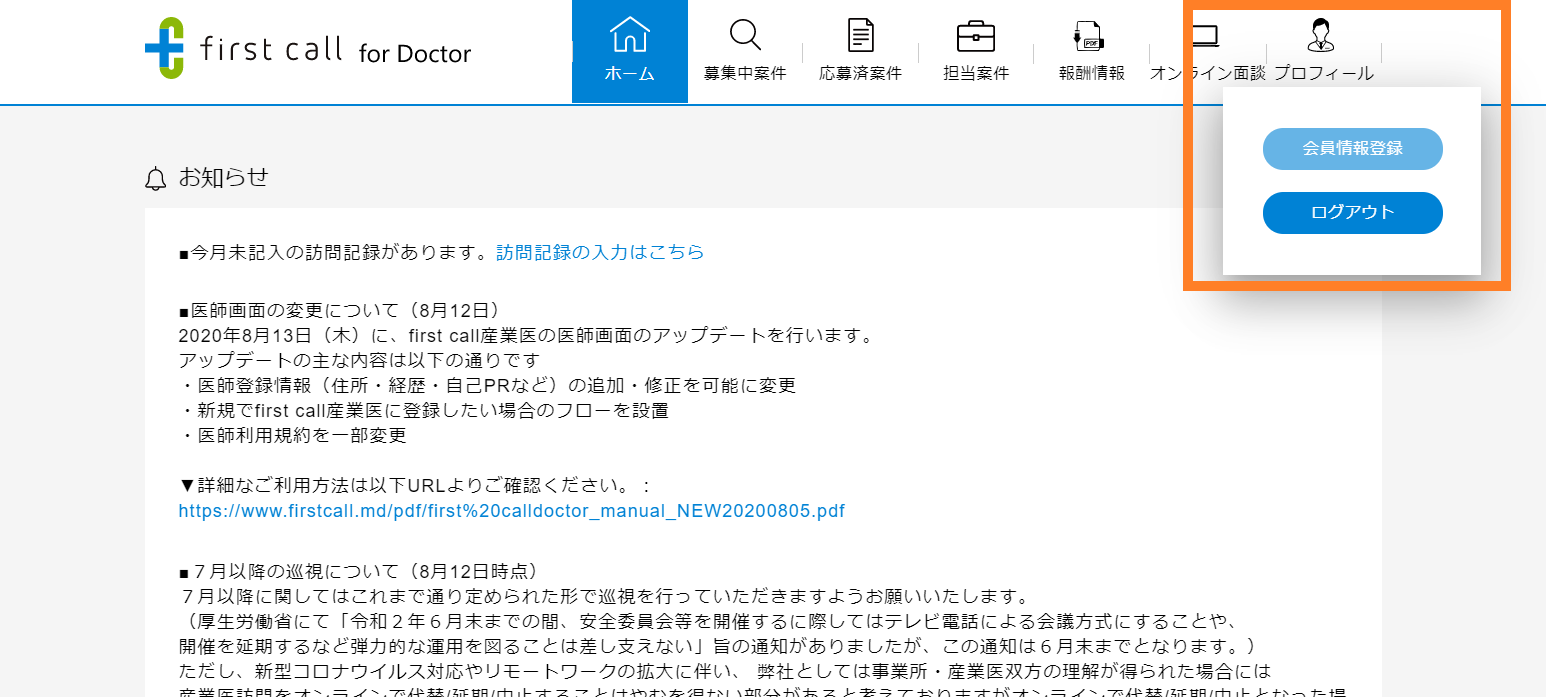Click the first call for Doctor logo
This screenshot has width=1546, height=697.
[x=307, y=46]
